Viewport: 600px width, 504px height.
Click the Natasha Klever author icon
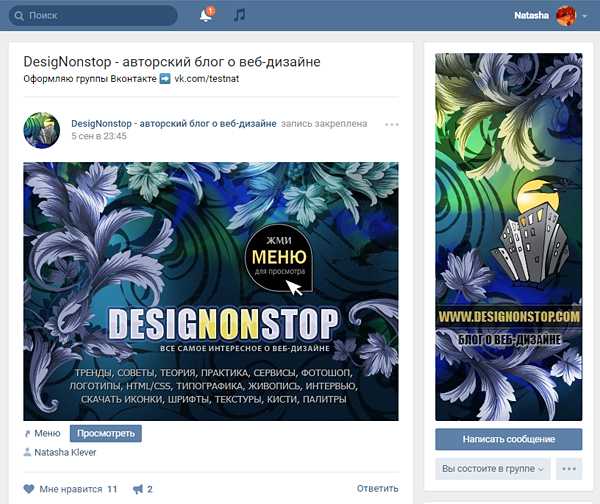pyautogui.click(x=27, y=452)
